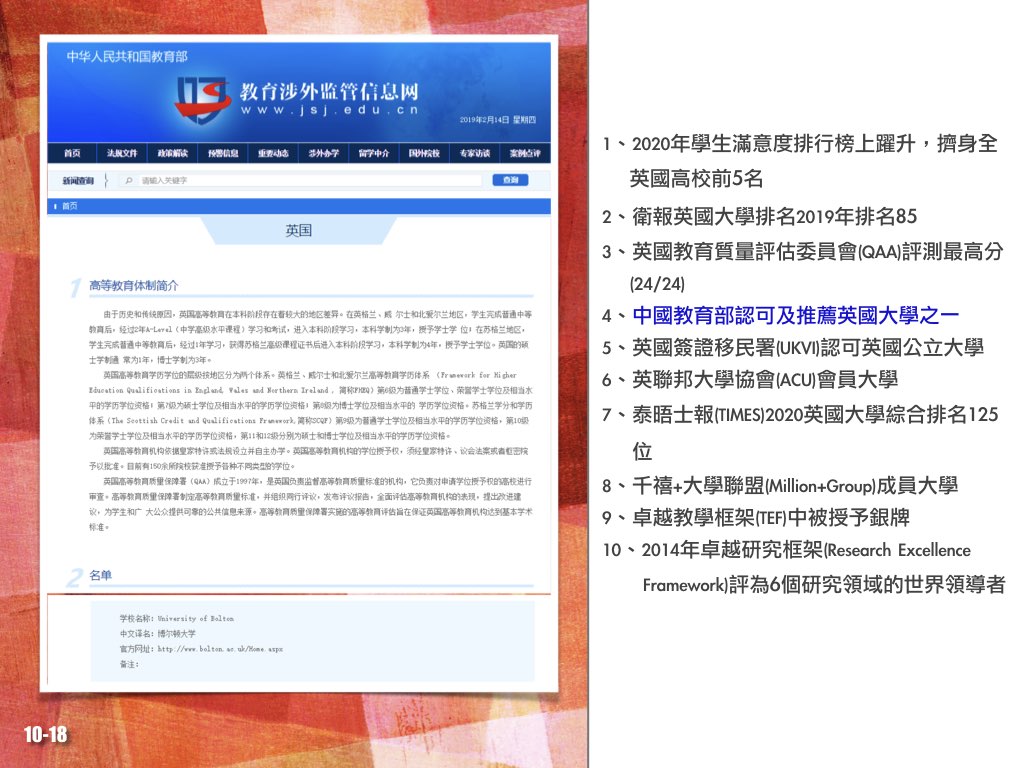Open the 重要动态 navigation item
This screenshot has height=768, width=1024.
[x=273, y=153]
